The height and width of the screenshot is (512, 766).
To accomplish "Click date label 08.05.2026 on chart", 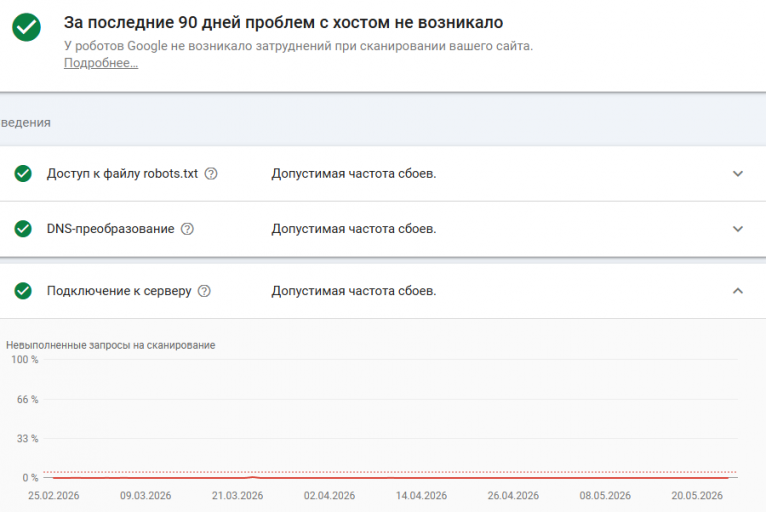I will point(605,495).
